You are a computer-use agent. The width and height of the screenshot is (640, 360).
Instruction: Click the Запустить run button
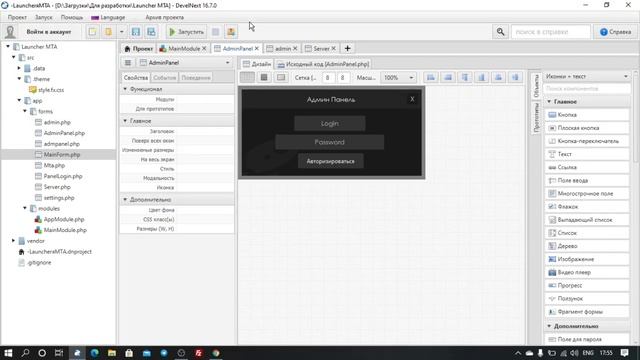(186, 32)
